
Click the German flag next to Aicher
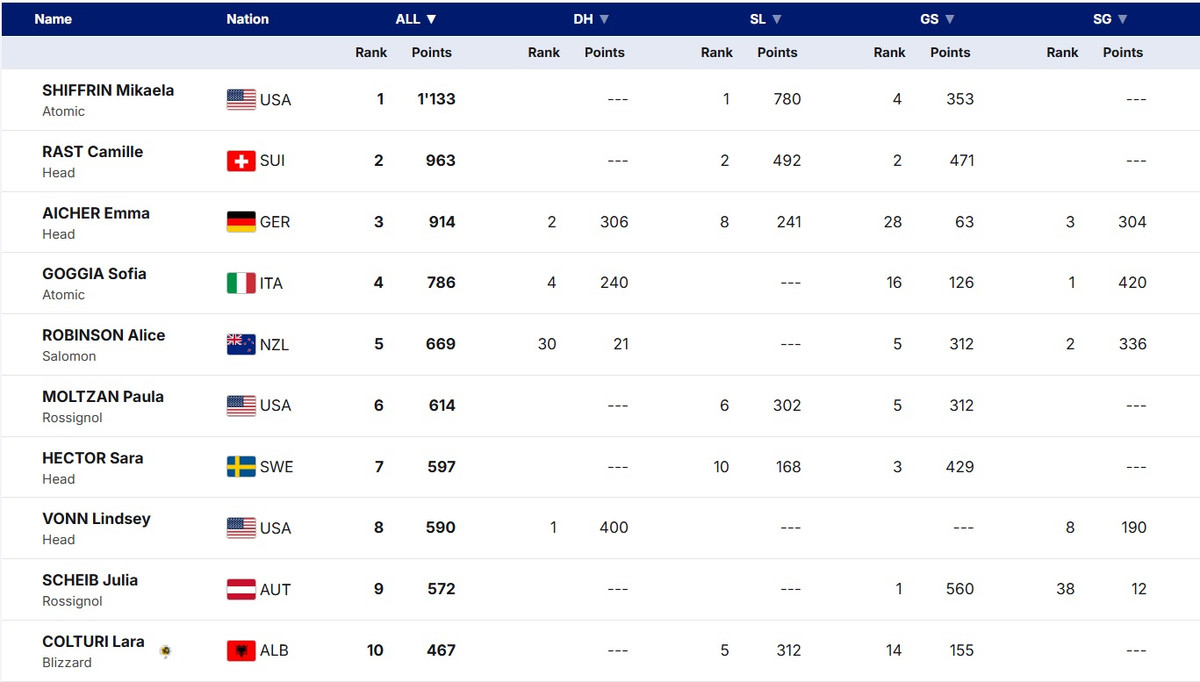[x=241, y=222]
